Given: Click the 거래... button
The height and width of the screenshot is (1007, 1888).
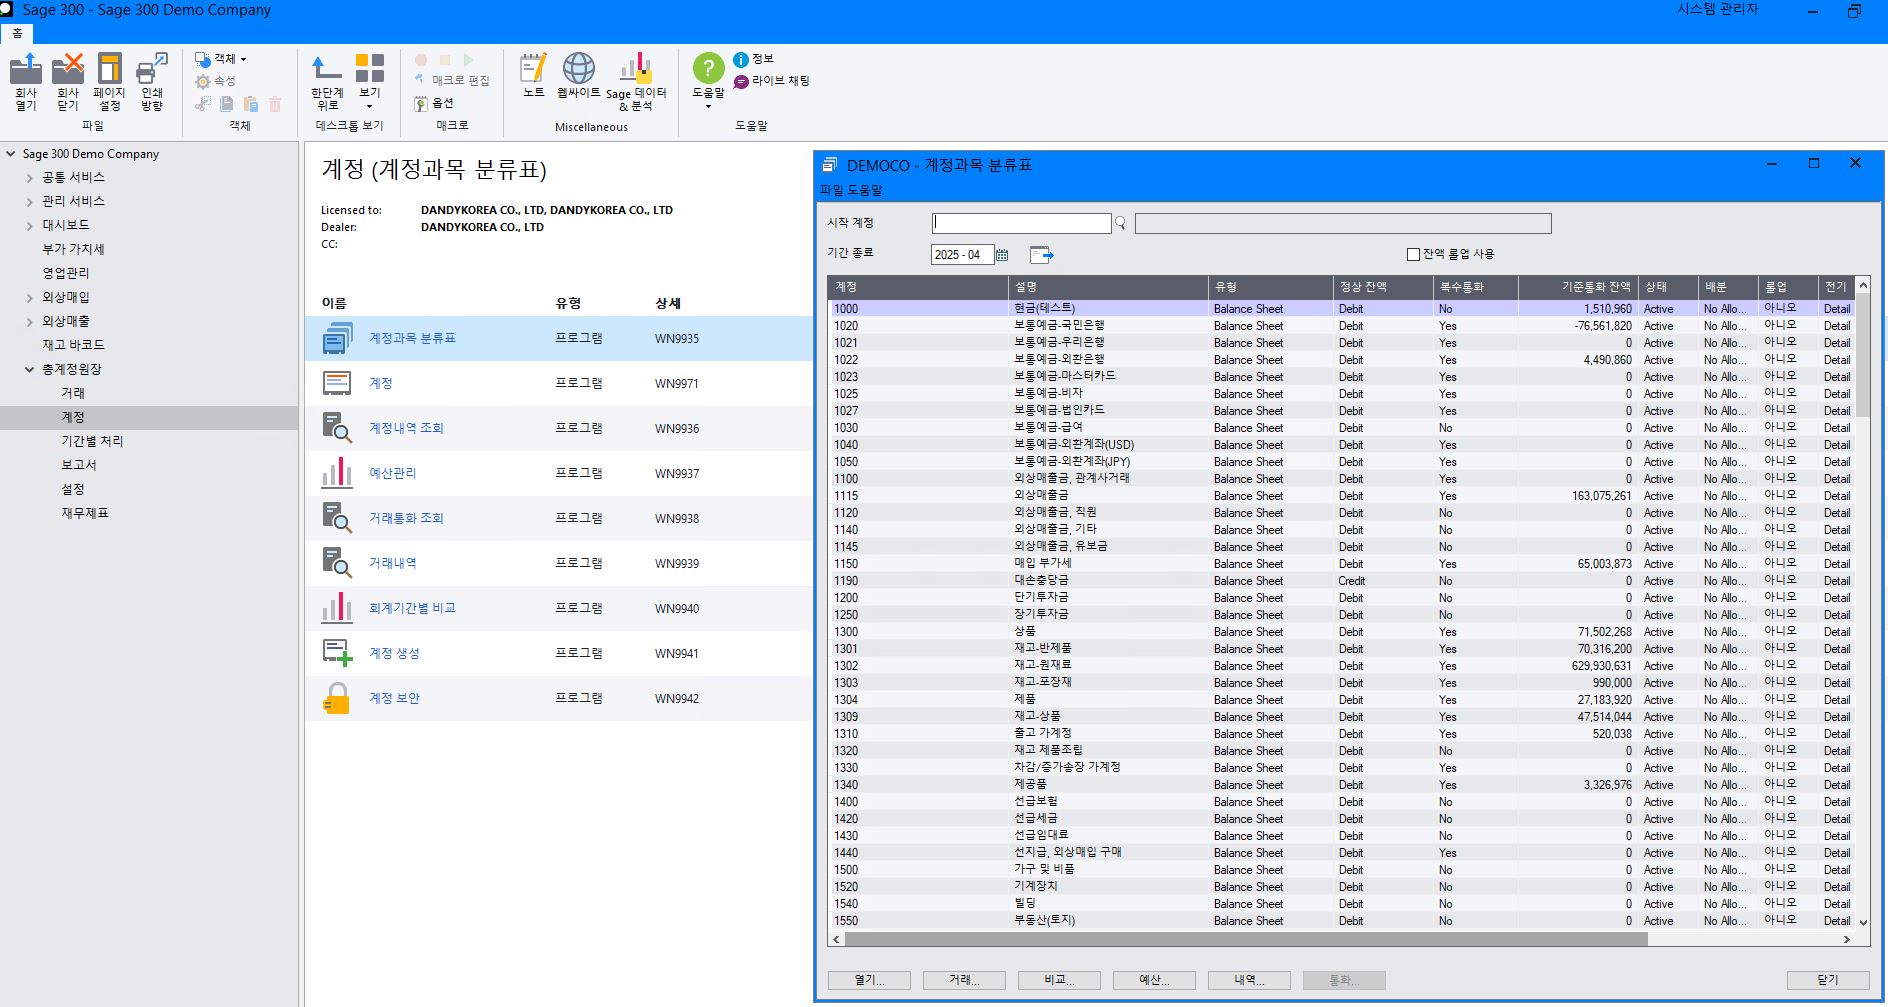Looking at the screenshot, I should point(964,980).
